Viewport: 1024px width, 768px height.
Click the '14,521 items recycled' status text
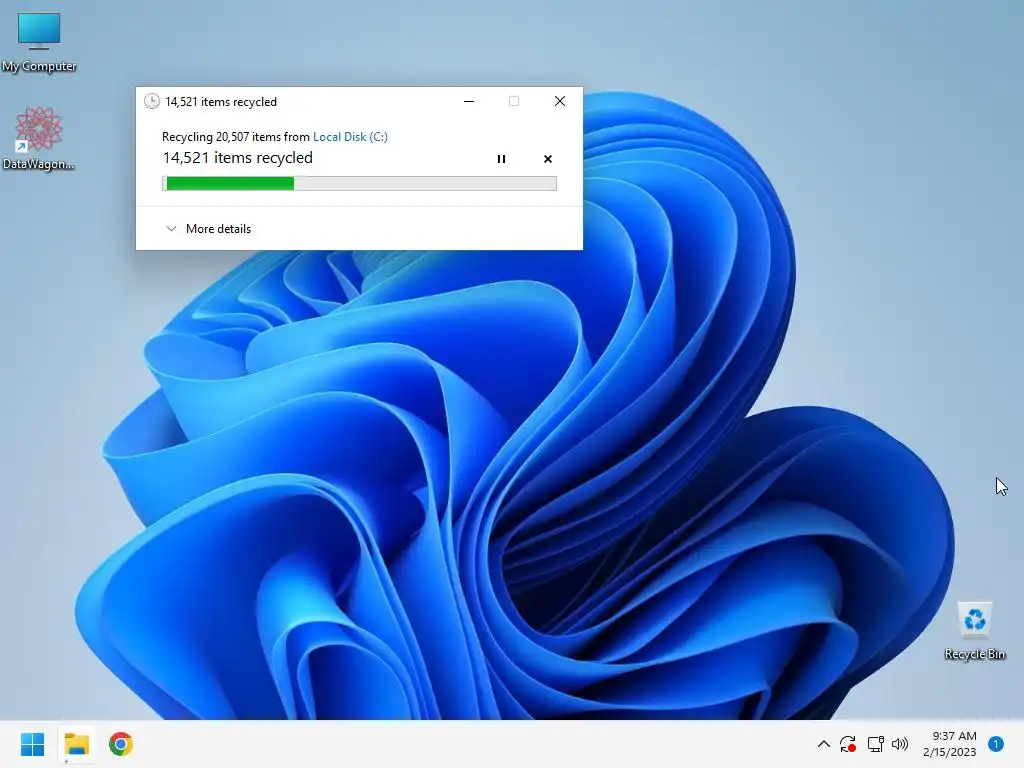(238, 158)
